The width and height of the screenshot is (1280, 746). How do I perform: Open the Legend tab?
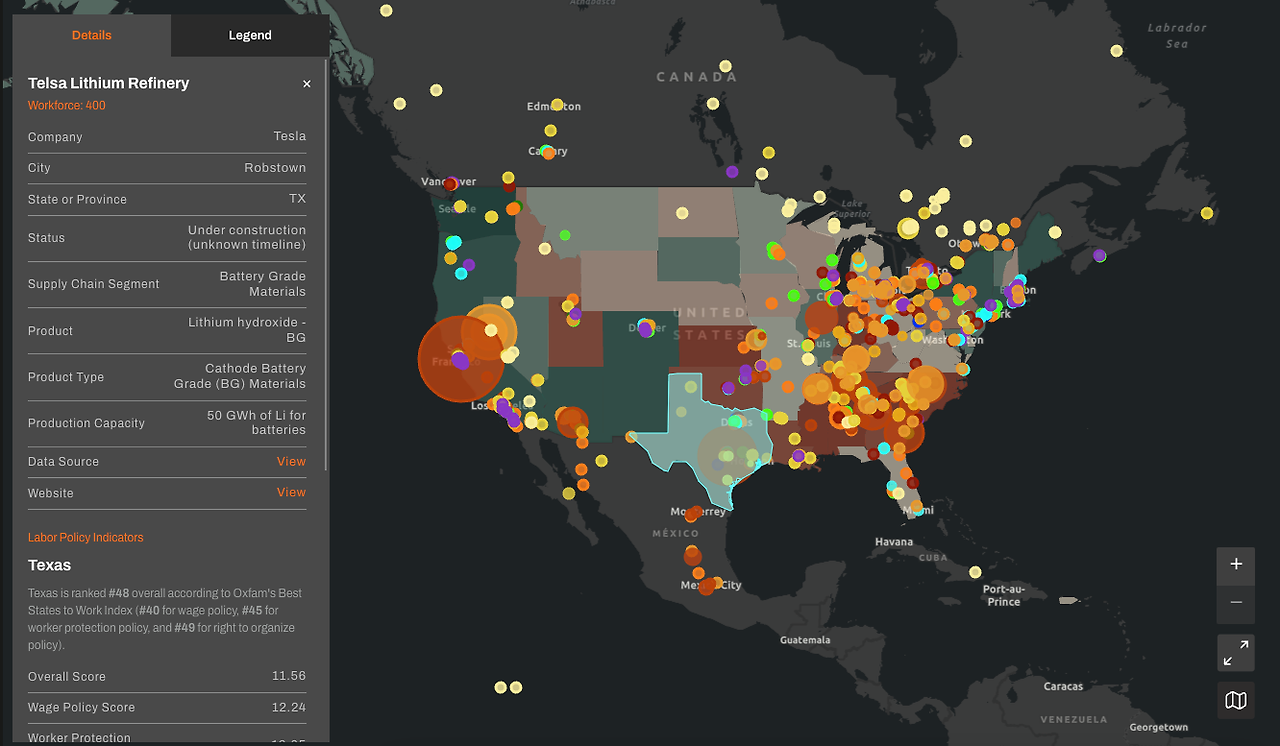250,35
